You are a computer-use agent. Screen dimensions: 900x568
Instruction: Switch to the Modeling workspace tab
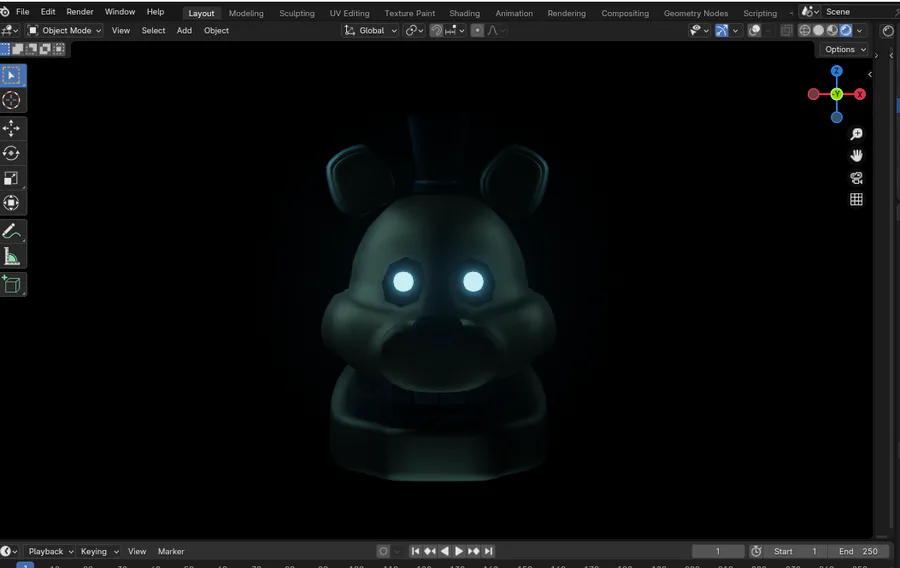point(246,13)
